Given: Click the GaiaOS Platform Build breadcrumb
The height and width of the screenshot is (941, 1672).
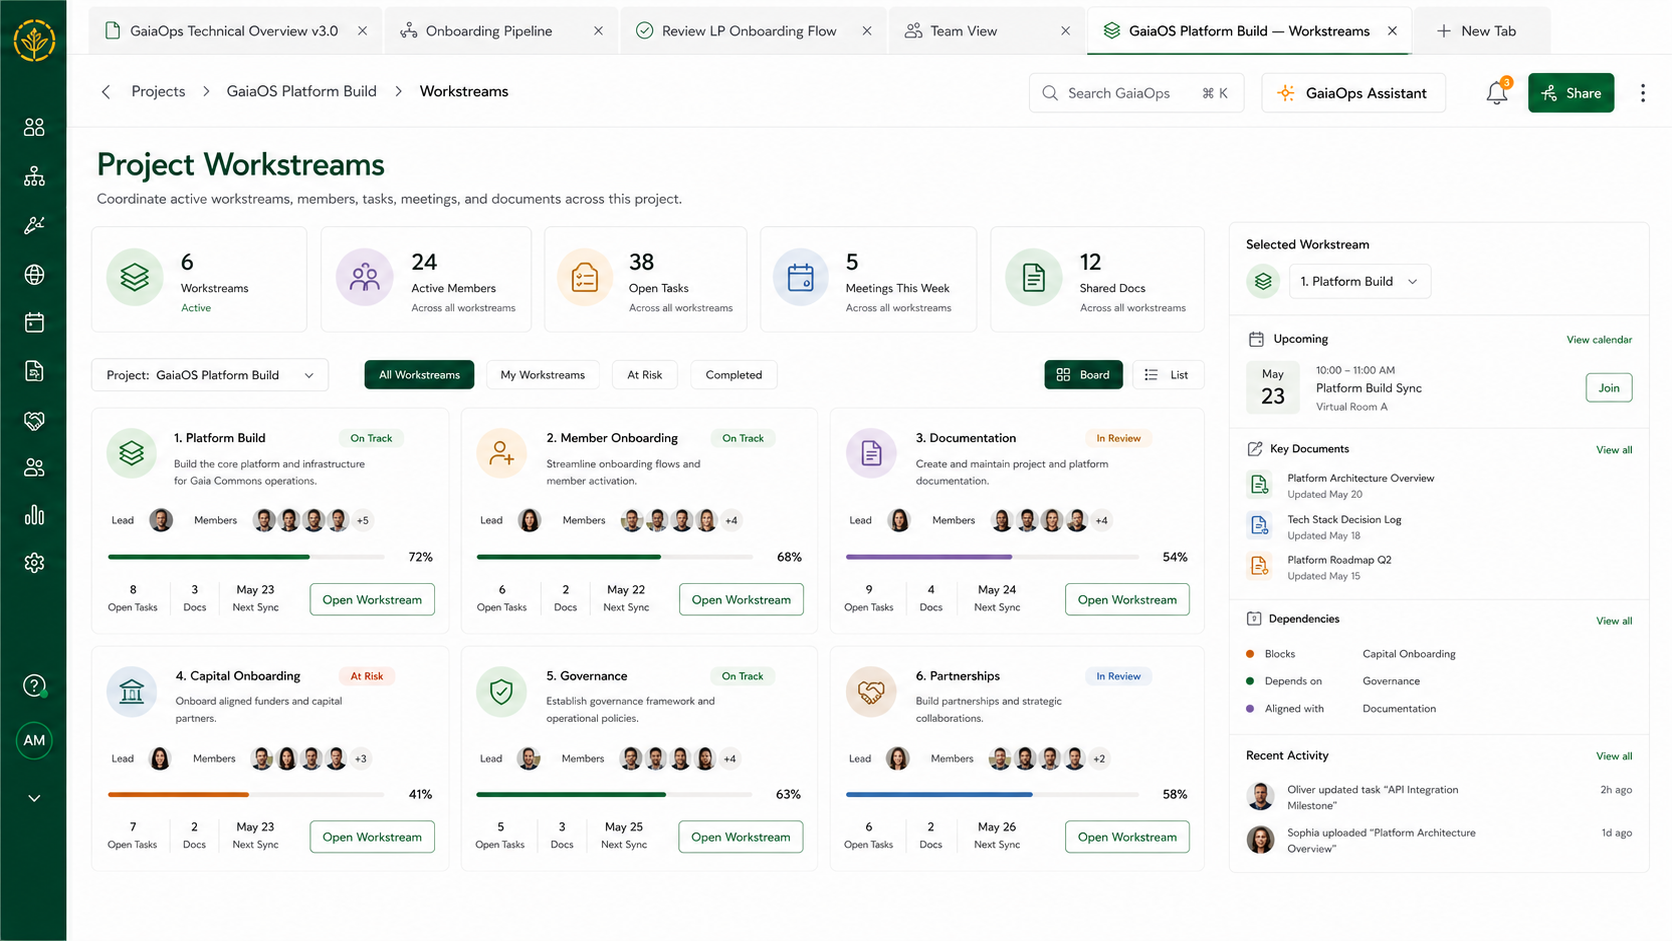Looking at the screenshot, I should coord(301,91).
